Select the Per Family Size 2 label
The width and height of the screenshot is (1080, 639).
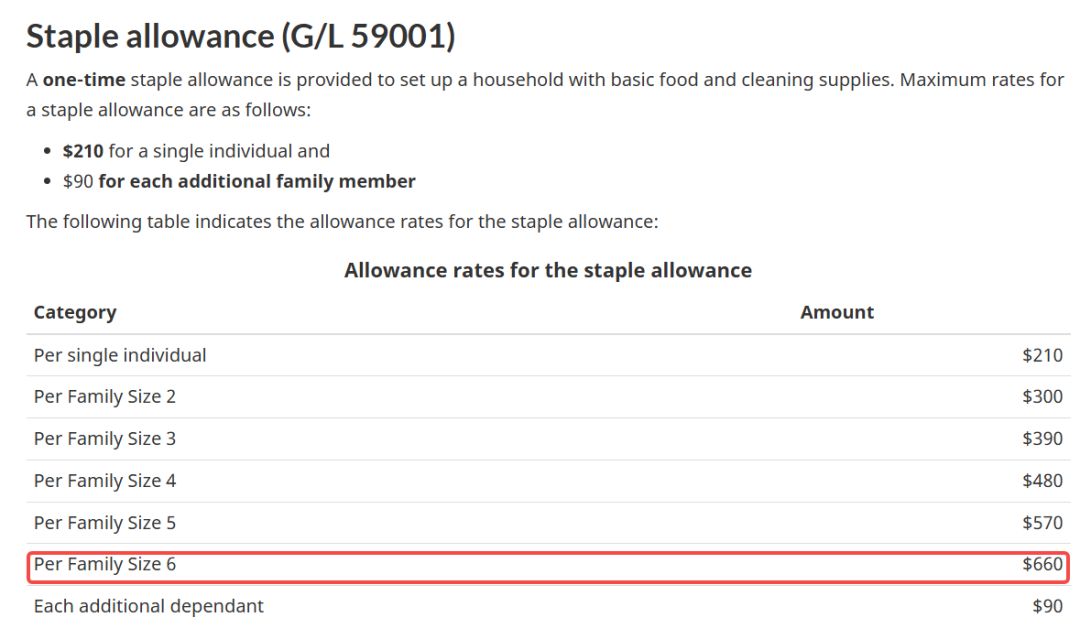coord(105,397)
